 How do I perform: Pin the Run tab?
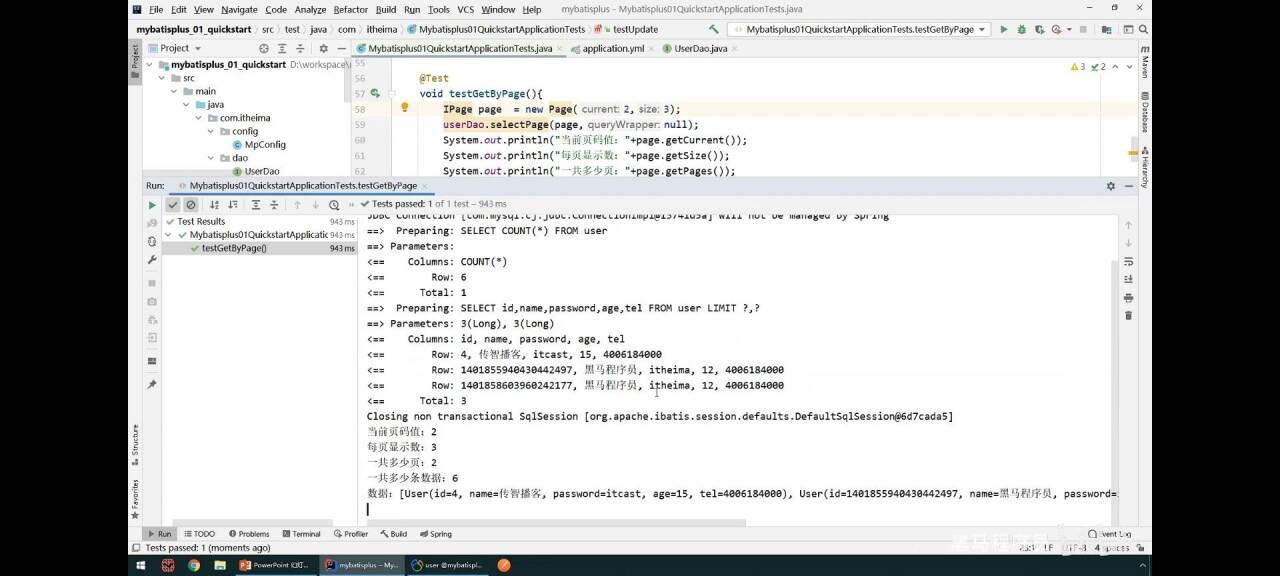point(152,384)
